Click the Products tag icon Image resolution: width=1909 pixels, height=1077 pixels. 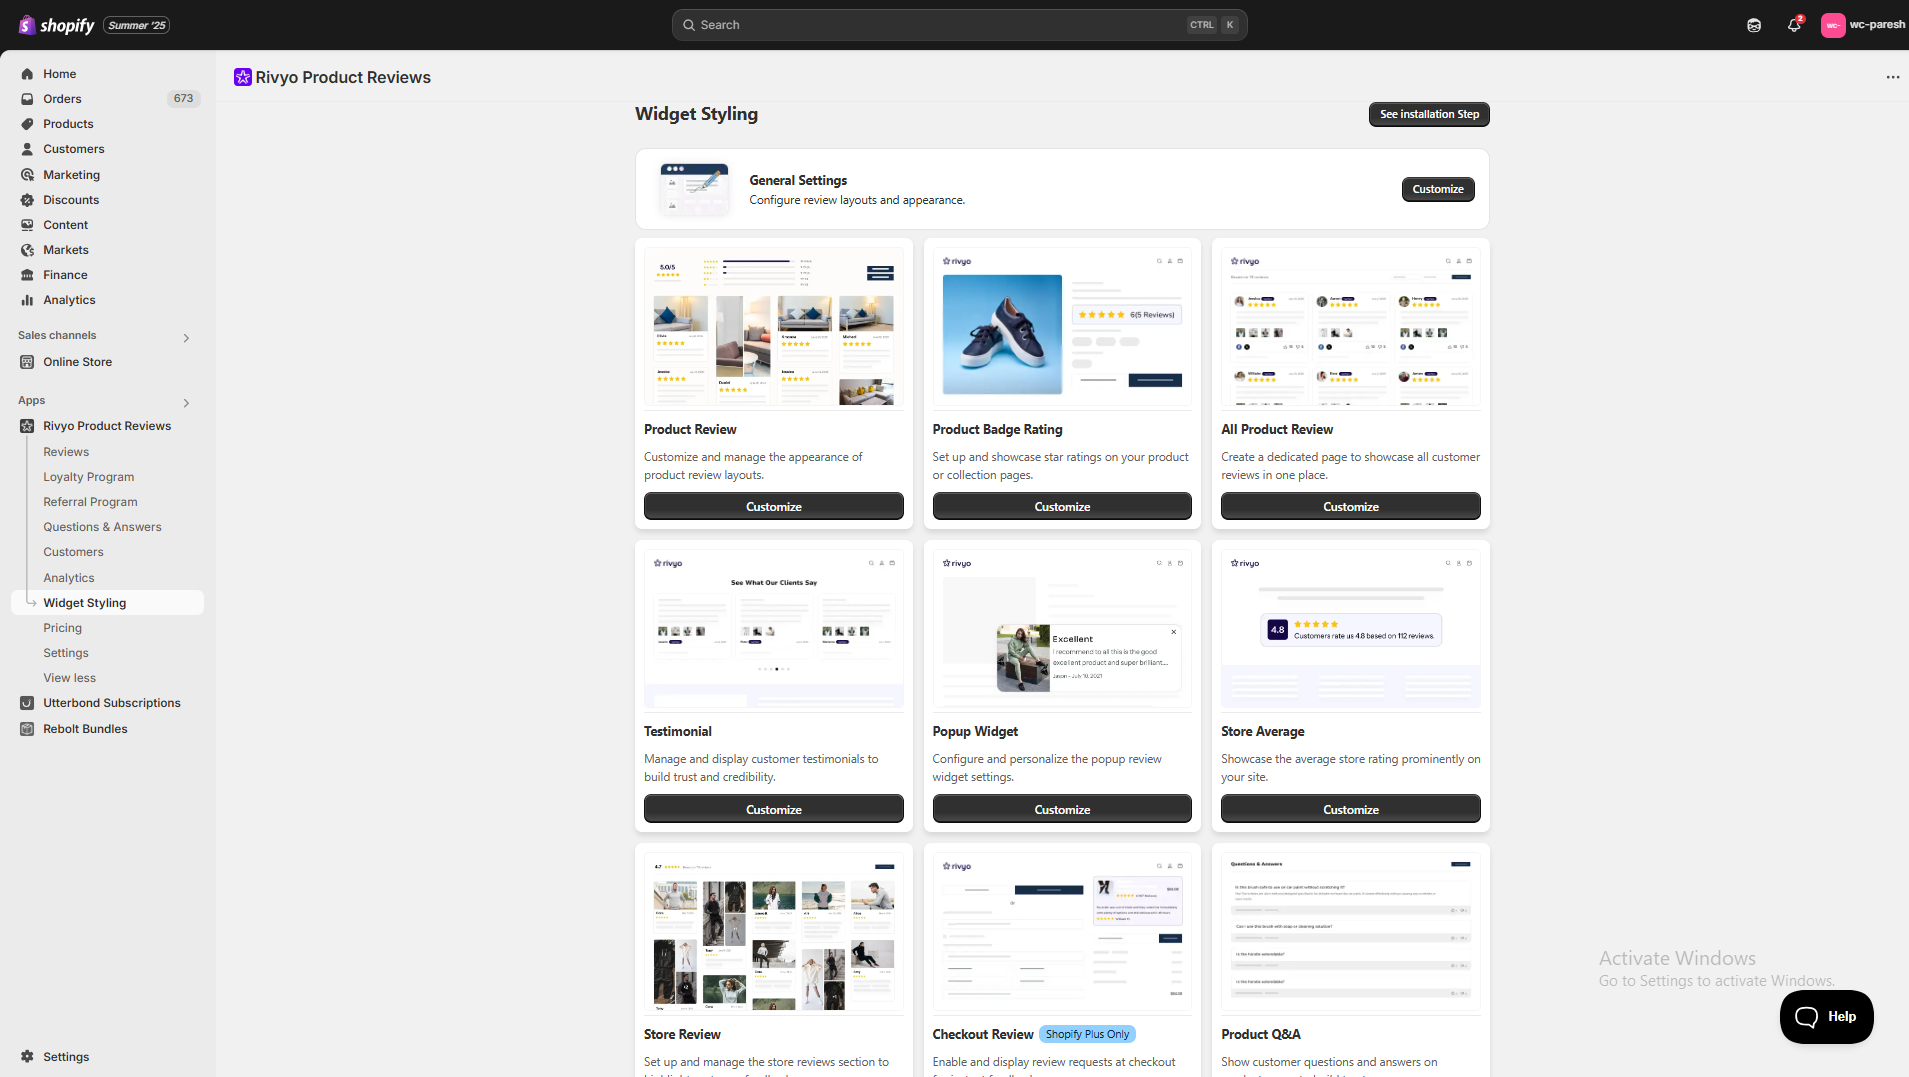pos(27,124)
